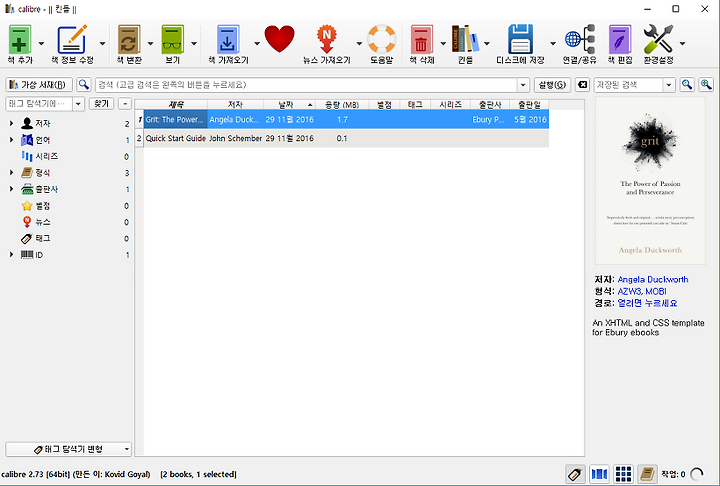
Task: Open the View (보기) book icon
Action: (x=173, y=40)
